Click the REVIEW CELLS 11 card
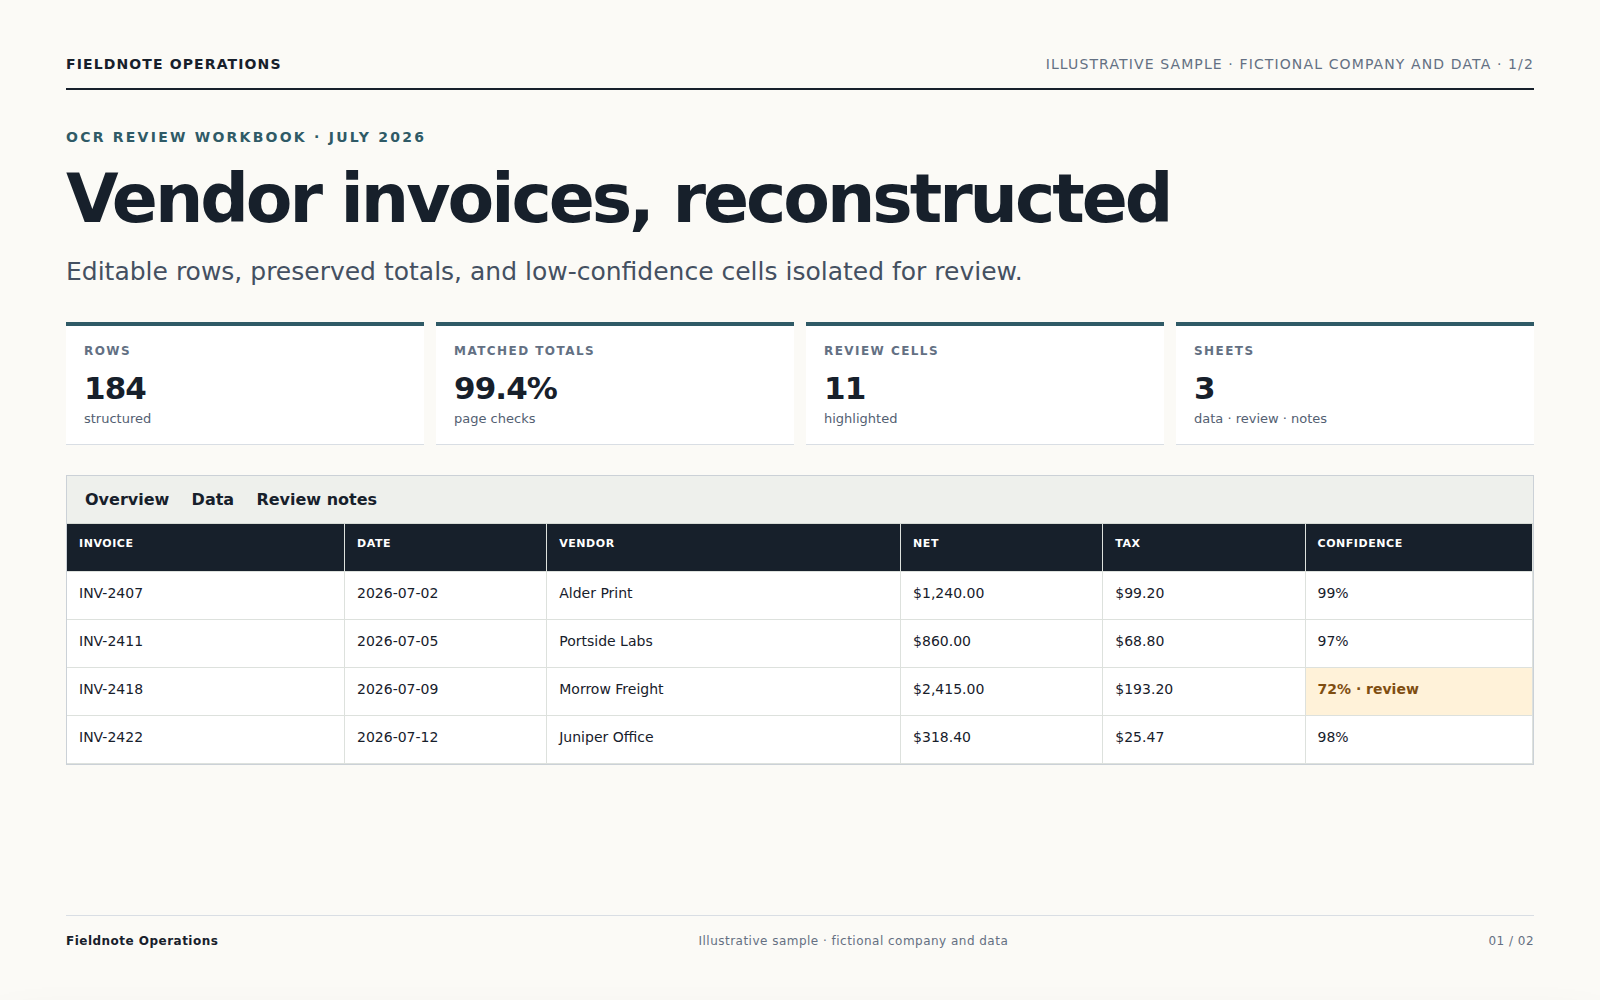 [x=985, y=384]
